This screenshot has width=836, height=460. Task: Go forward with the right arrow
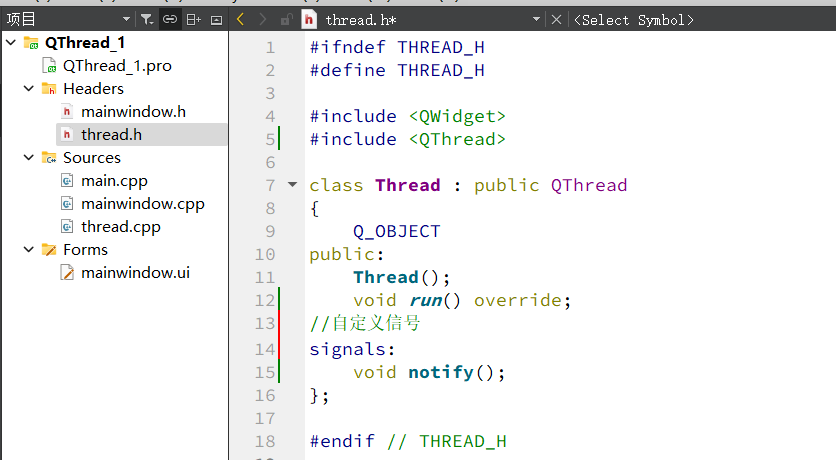[x=262, y=20]
